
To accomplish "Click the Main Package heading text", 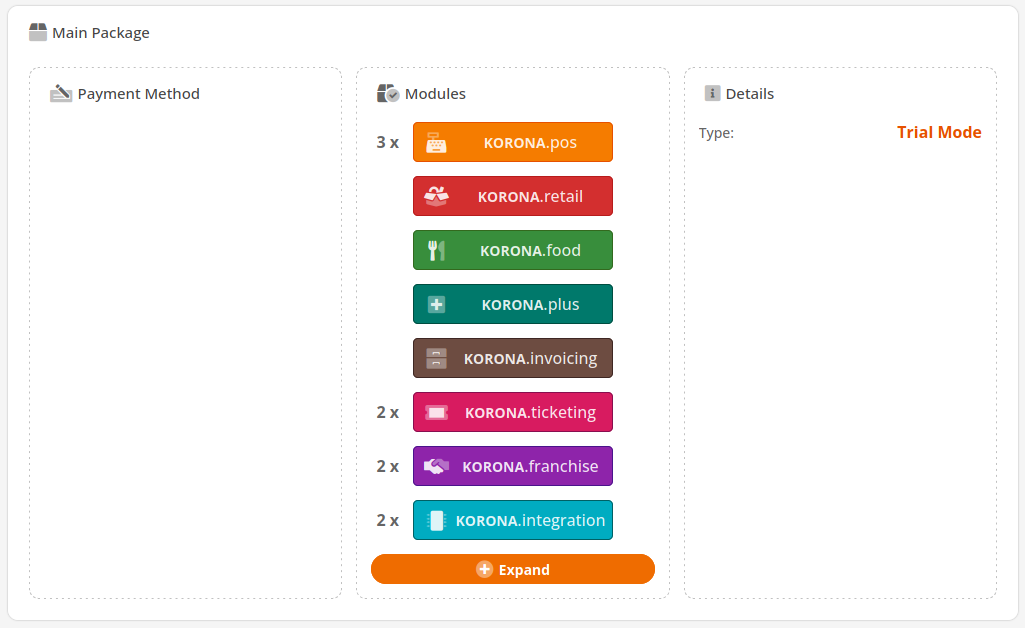I will click(101, 33).
